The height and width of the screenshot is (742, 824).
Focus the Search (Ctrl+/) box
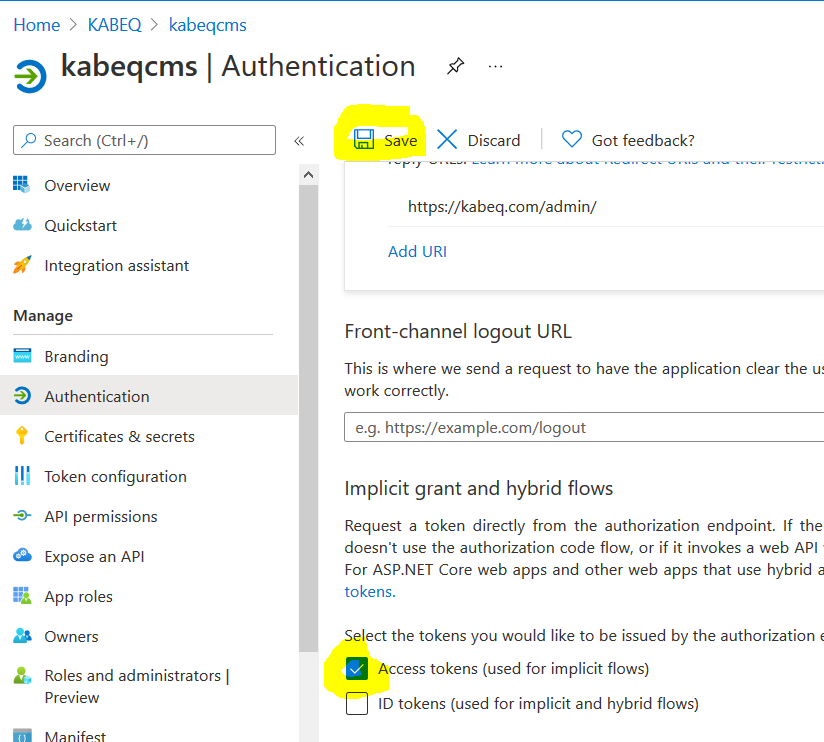(145, 141)
